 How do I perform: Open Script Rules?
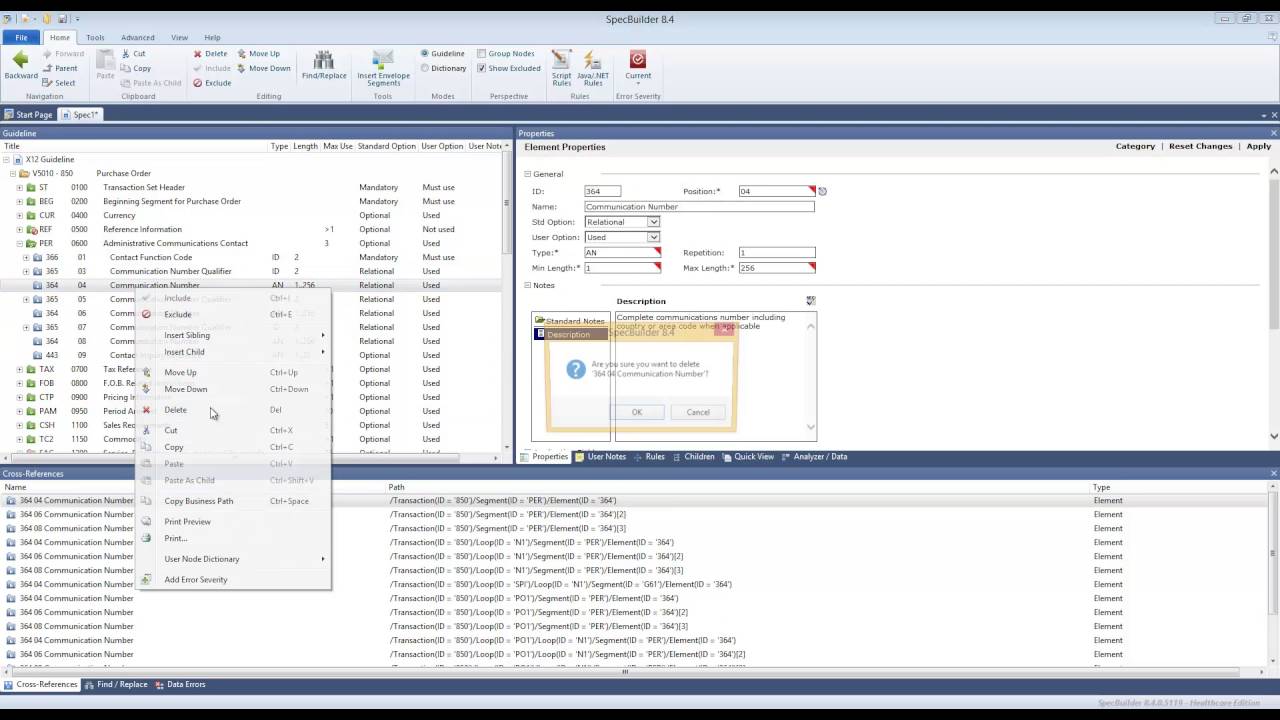point(562,68)
